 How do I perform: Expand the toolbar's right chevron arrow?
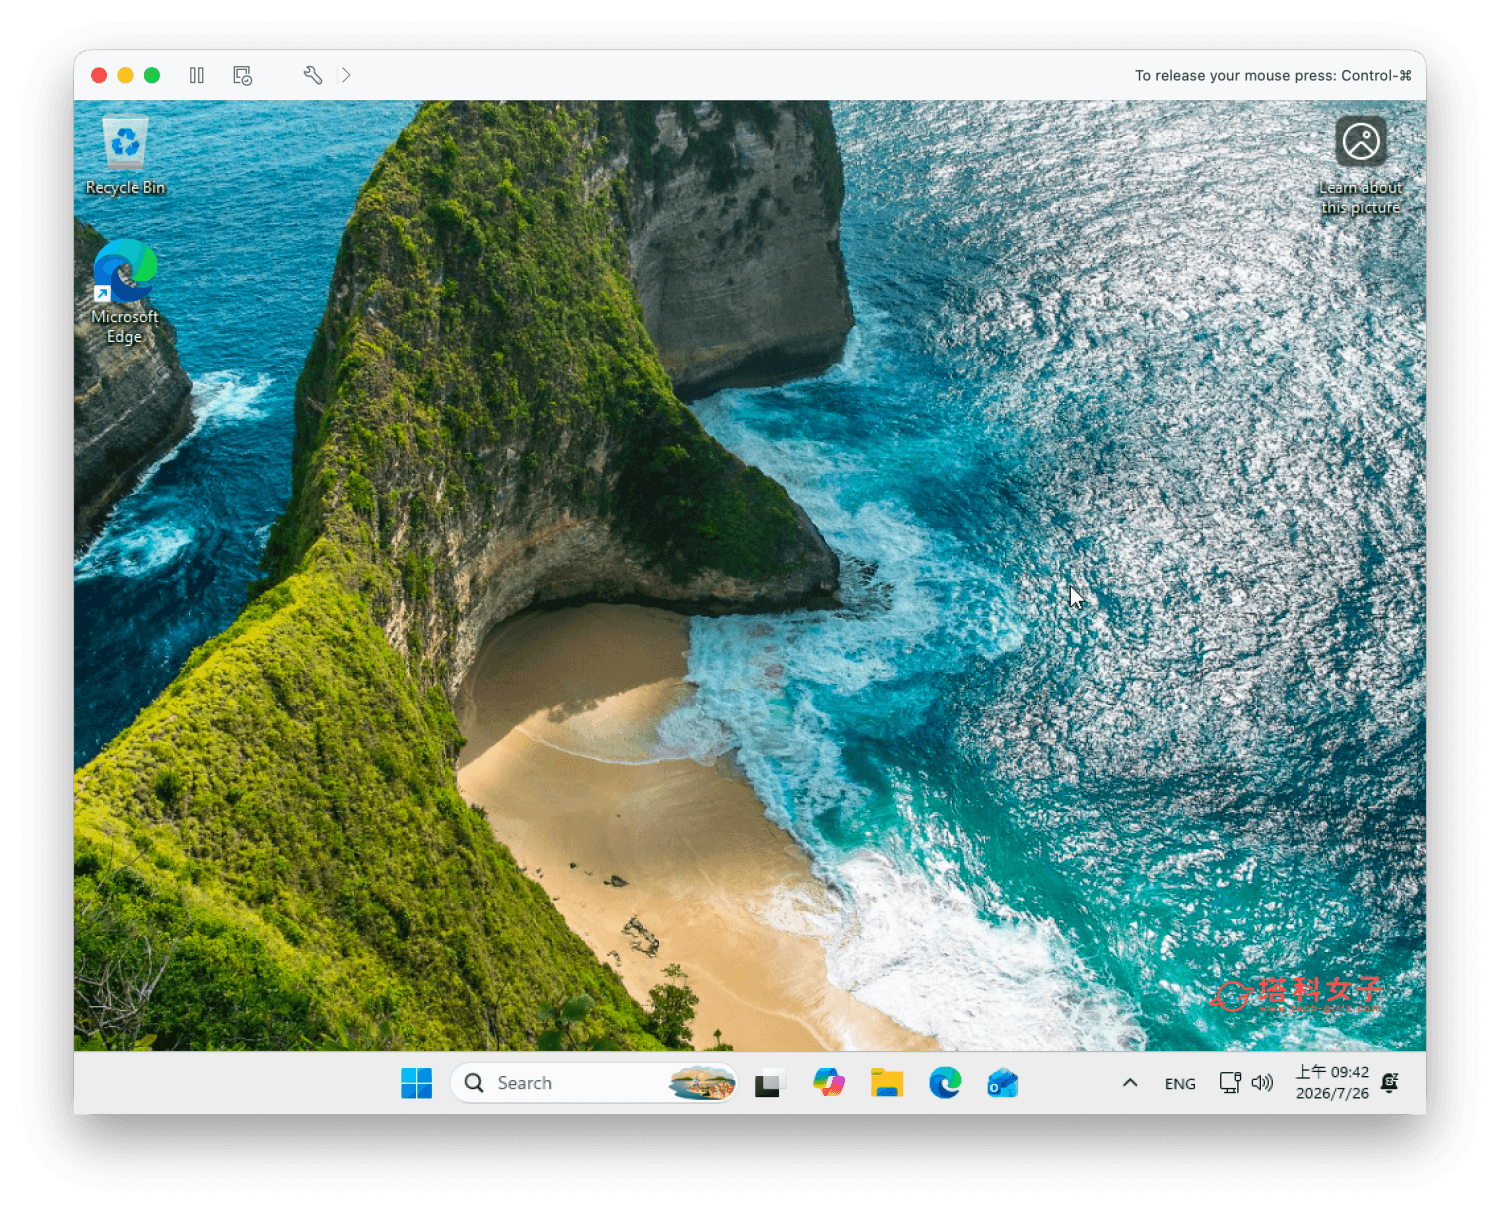[x=346, y=75]
